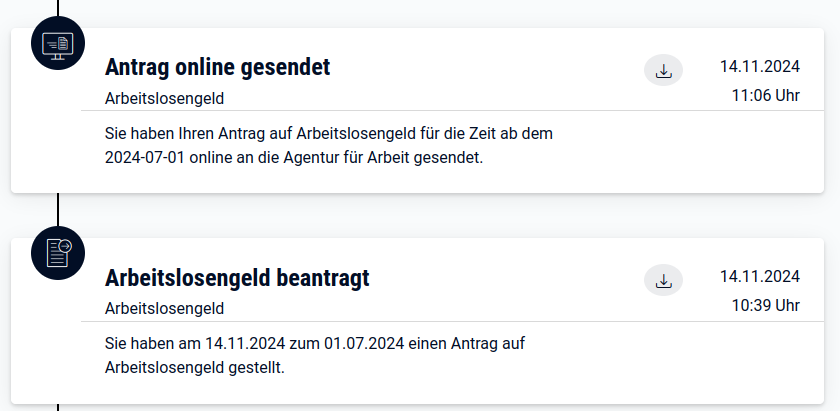
Task: Click the document-with-arrow timeline icon
Action: click(58, 253)
